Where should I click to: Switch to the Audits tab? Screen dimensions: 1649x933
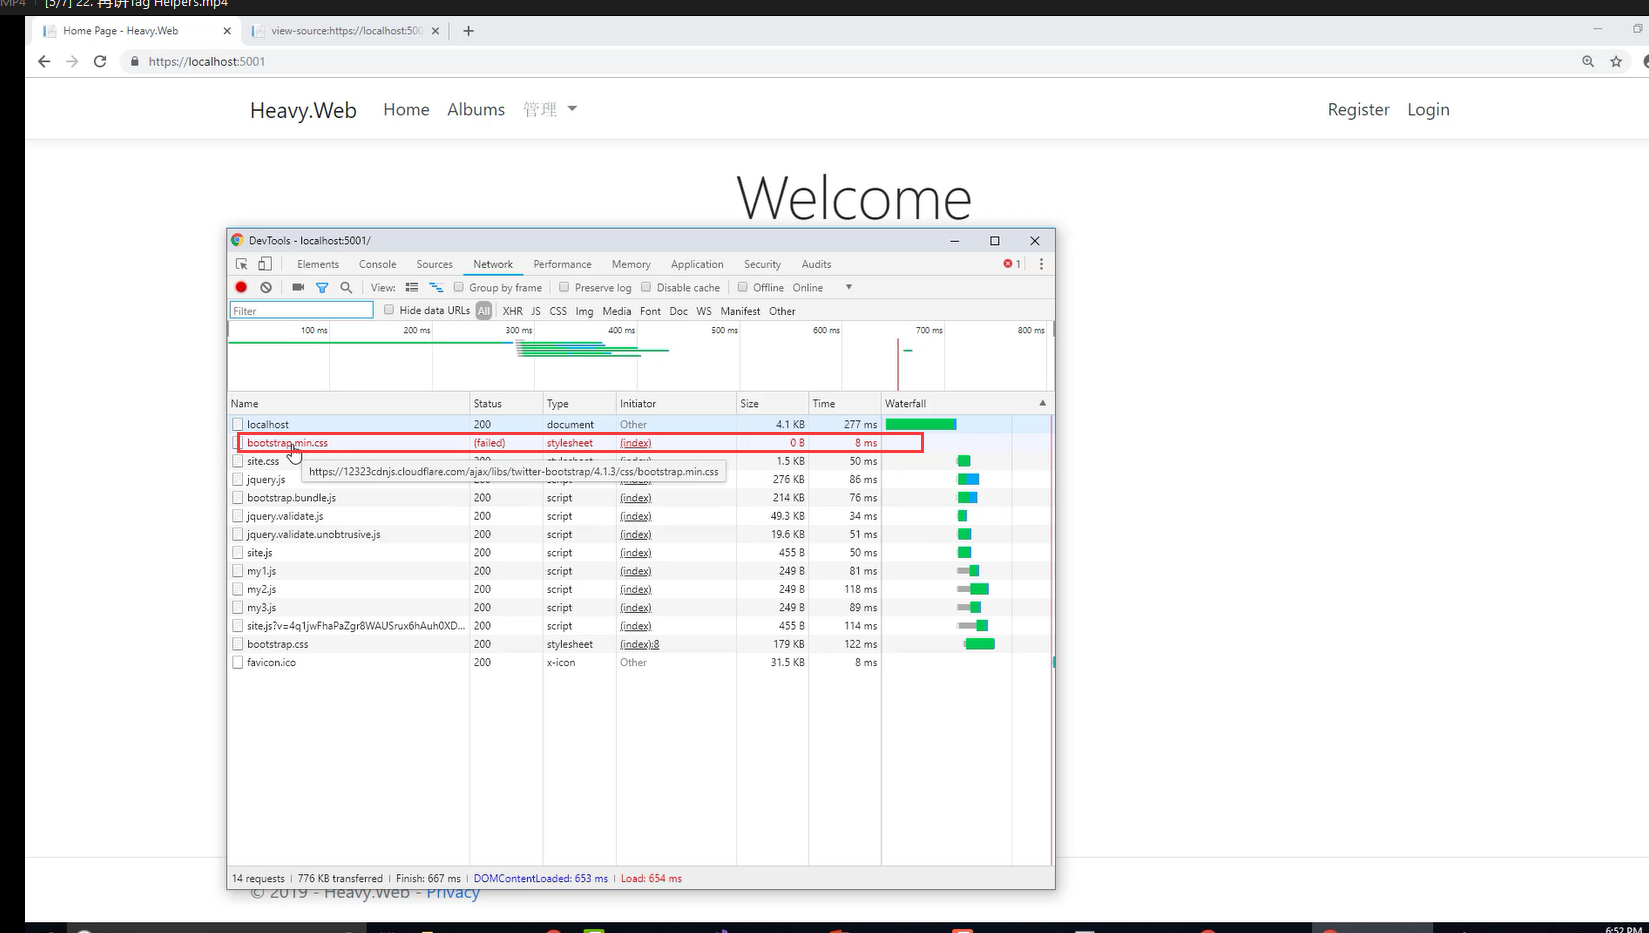(816, 264)
